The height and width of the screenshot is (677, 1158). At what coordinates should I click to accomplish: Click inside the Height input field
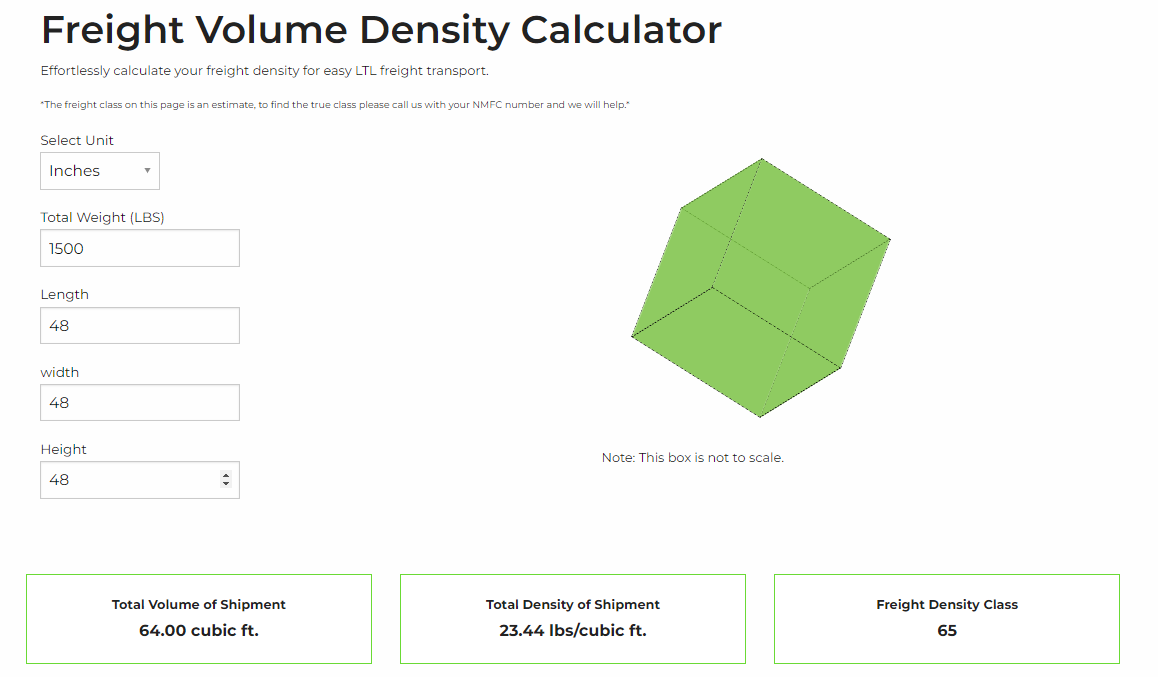[125, 480]
